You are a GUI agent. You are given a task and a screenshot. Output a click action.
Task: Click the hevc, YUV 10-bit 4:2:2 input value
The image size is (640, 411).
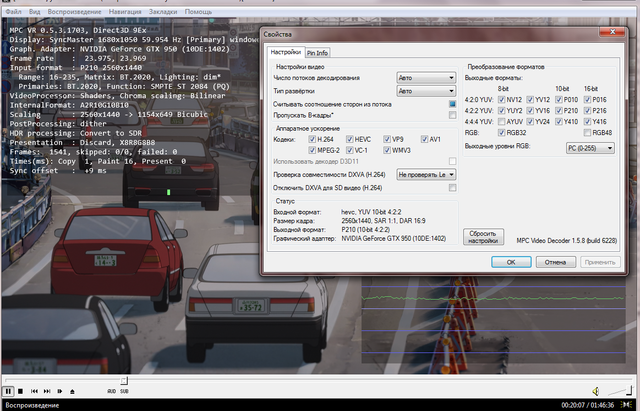pyautogui.click(x=371, y=212)
